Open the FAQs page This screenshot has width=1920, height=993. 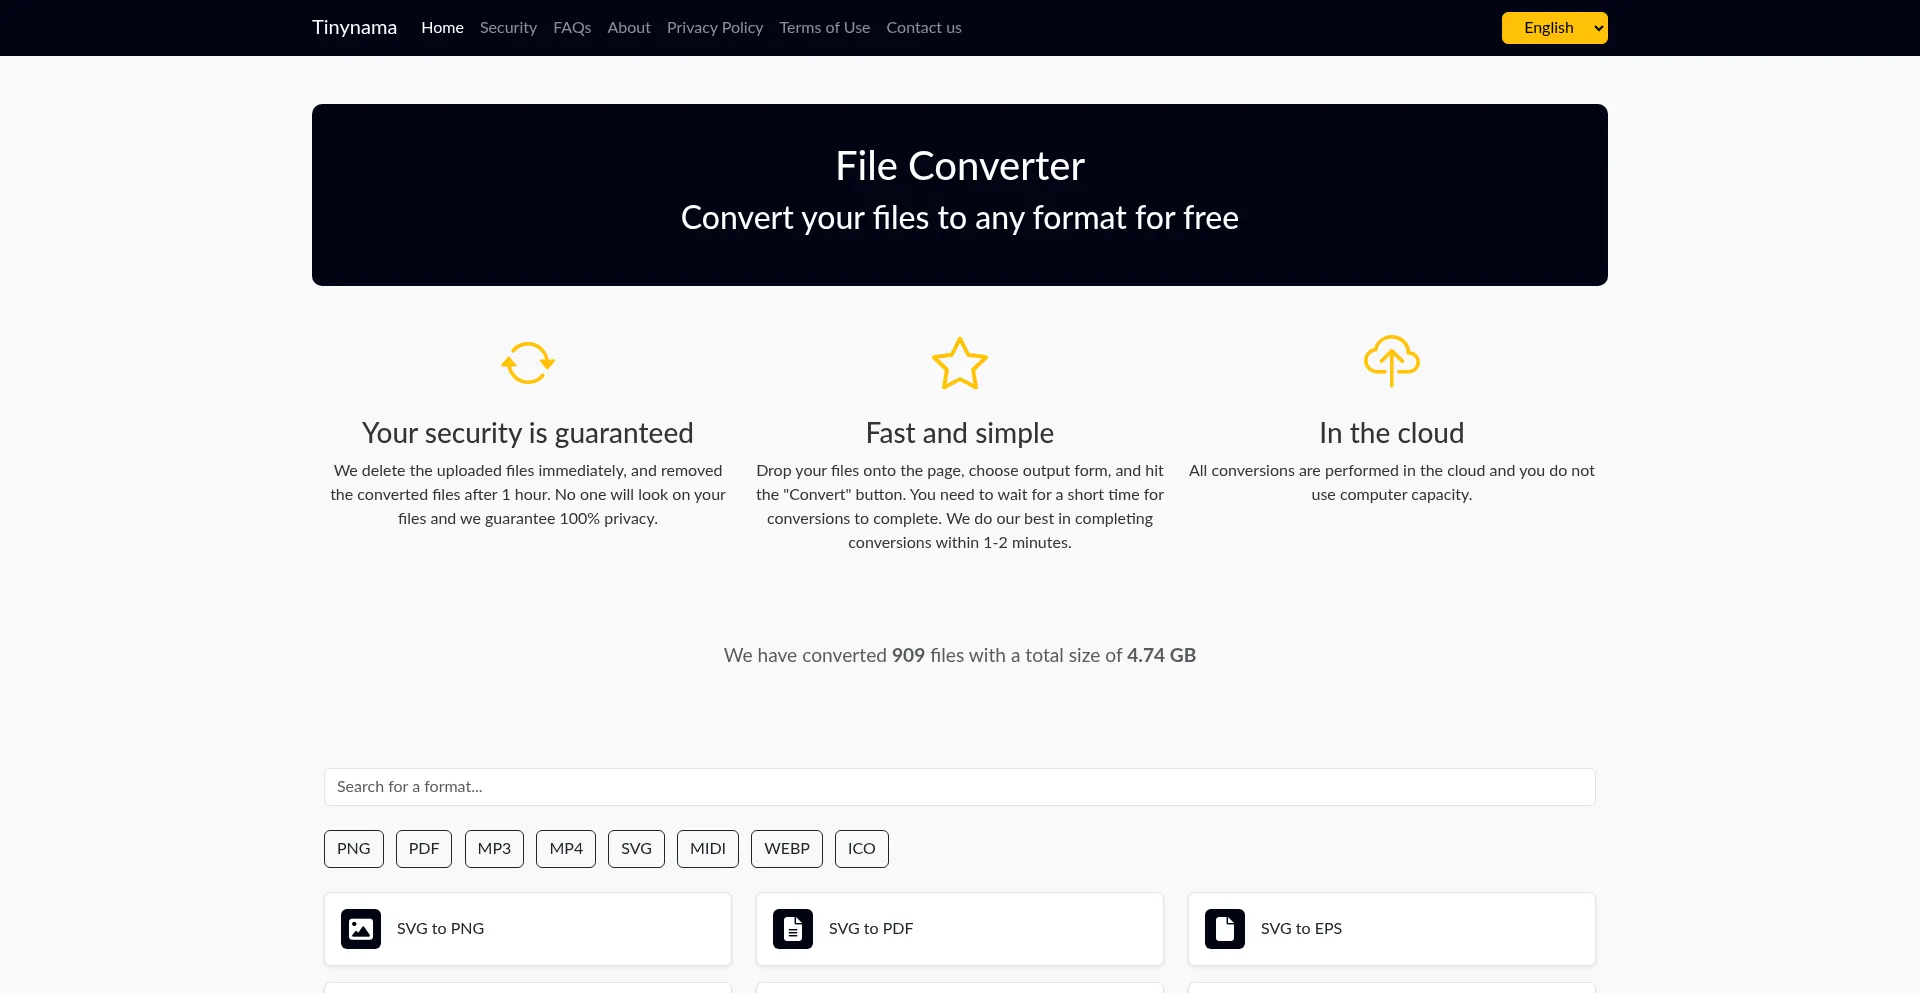[572, 27]
